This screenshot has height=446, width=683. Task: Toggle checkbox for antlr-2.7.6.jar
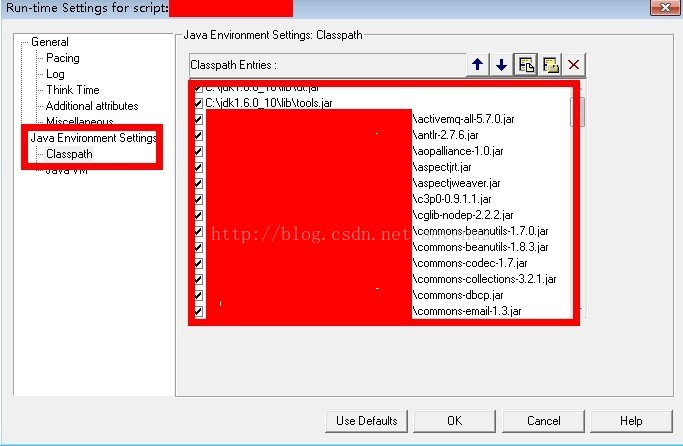pos(199,135)
